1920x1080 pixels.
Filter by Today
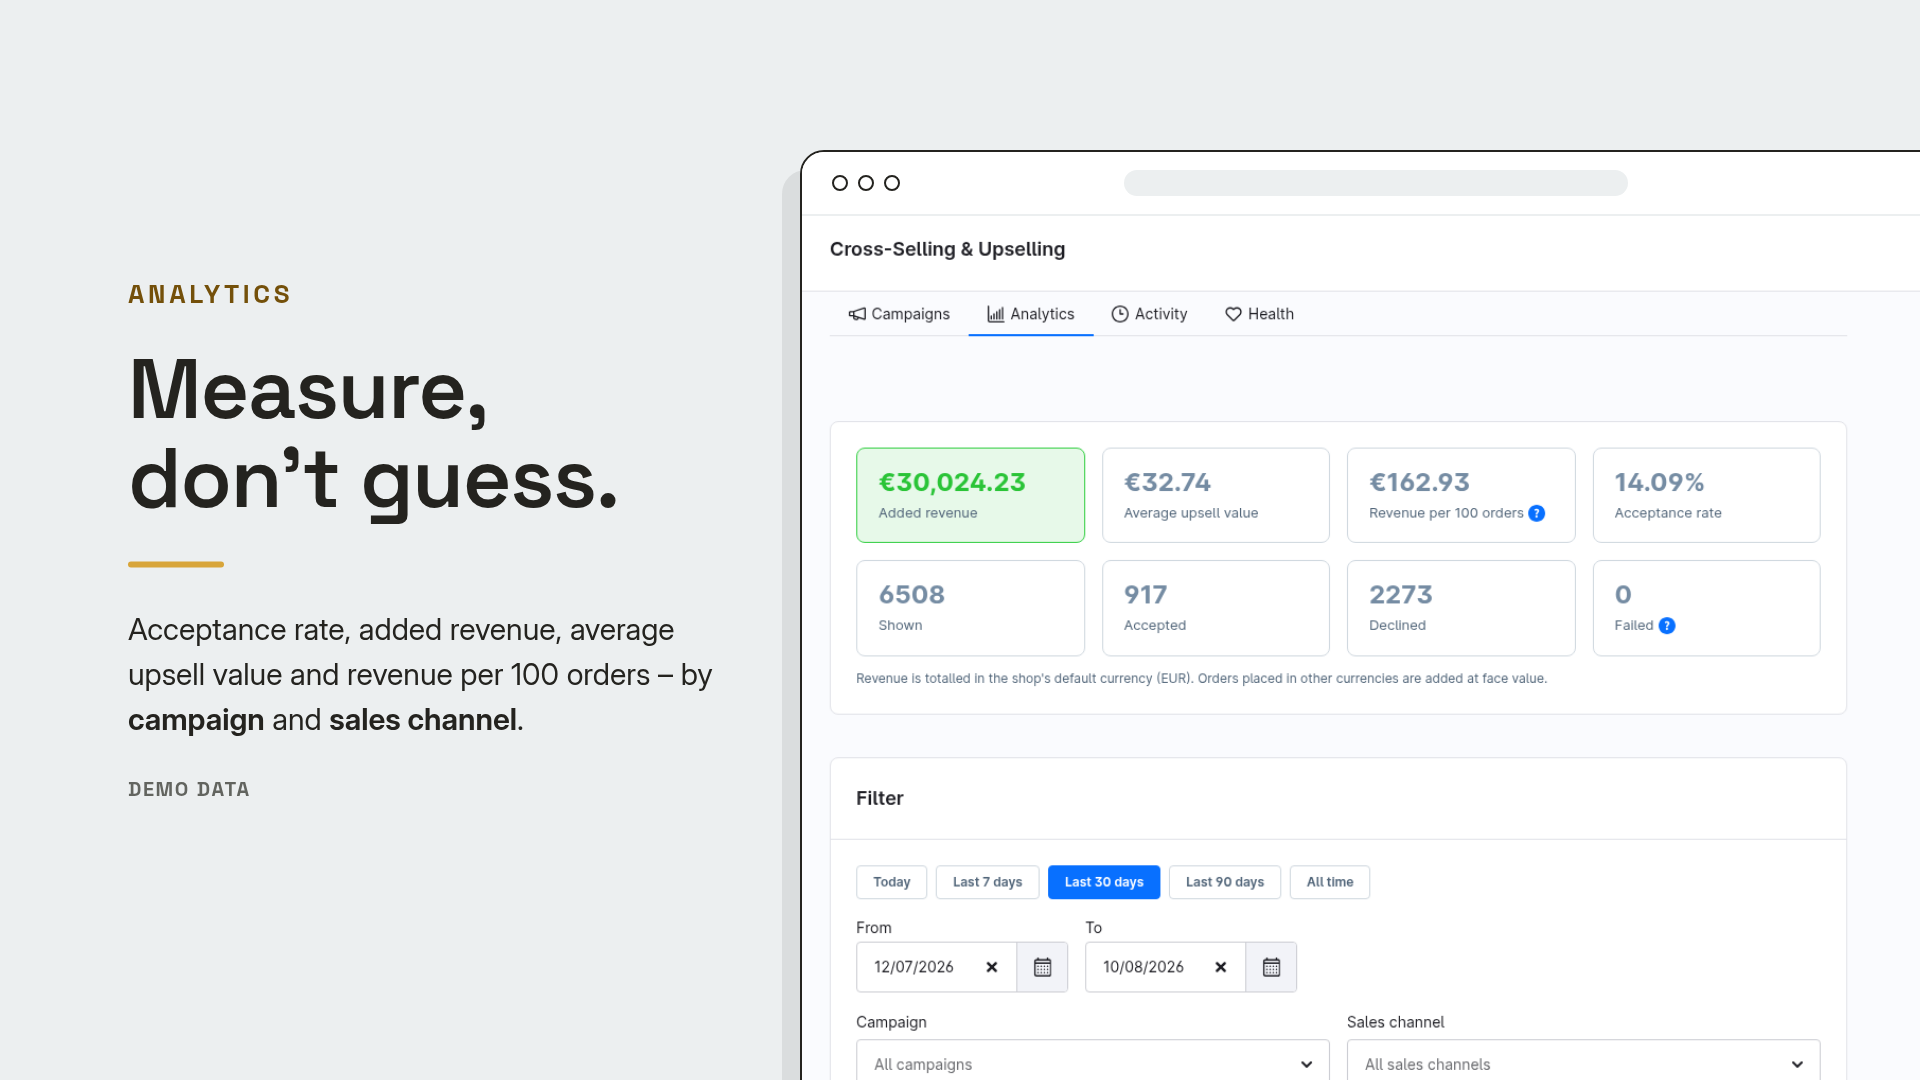892,882
